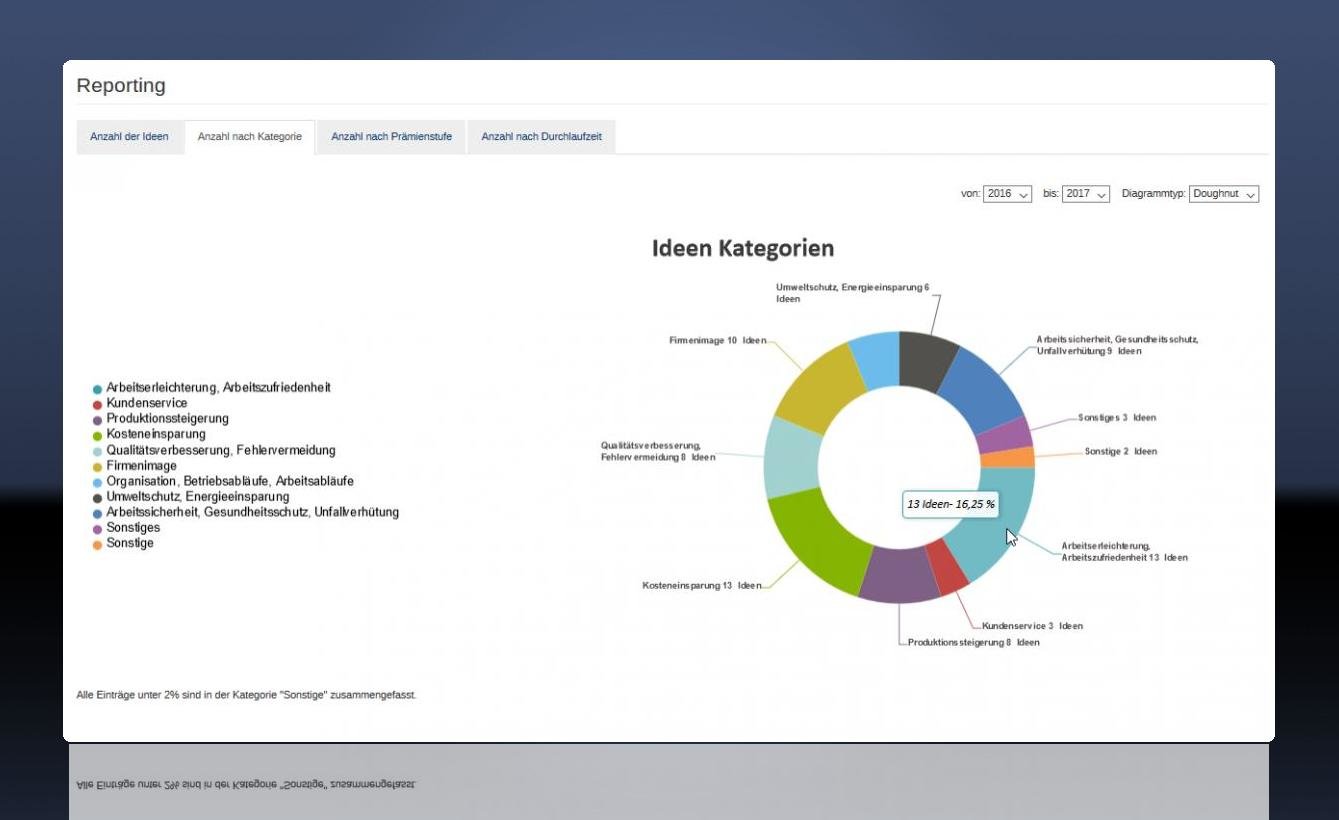Open the Diagrammtyp Doughnut dropdown
The image size is (1339, 820).
pos(1224,194)
